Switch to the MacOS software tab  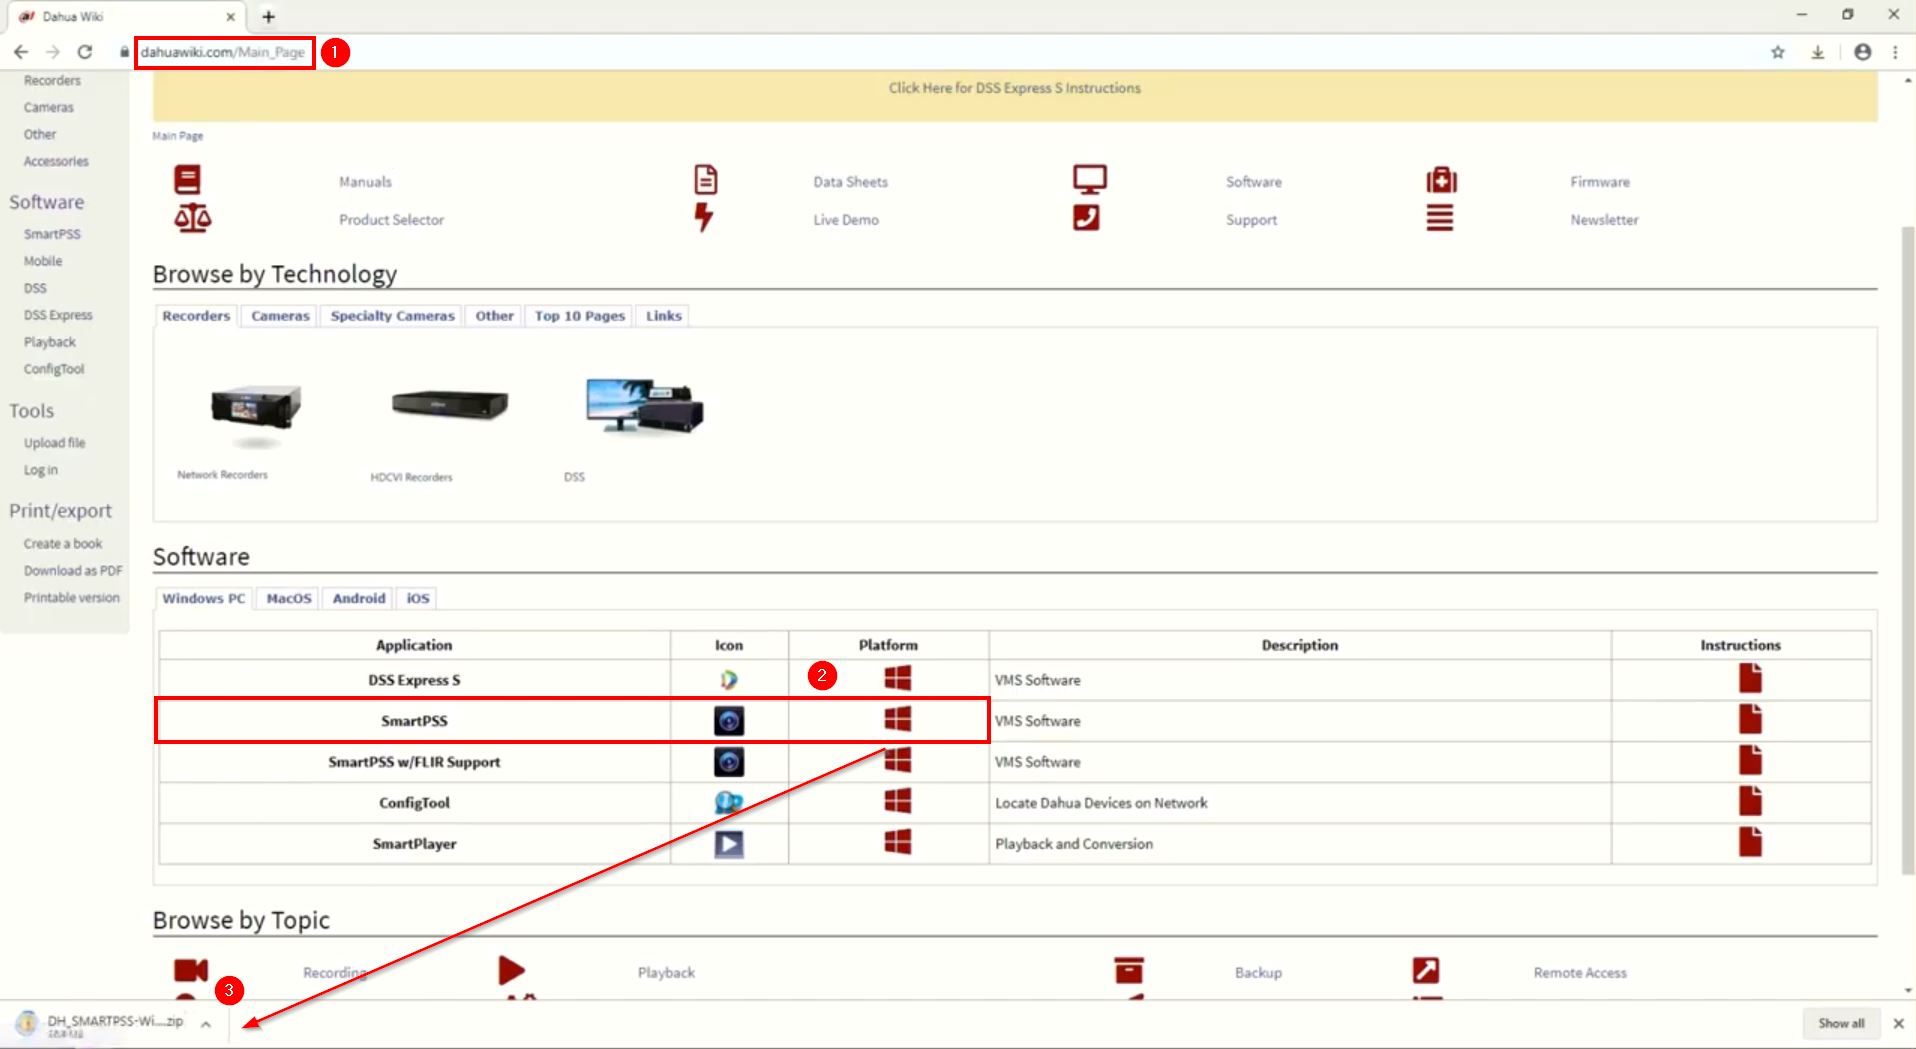click(x=289, y=599)
